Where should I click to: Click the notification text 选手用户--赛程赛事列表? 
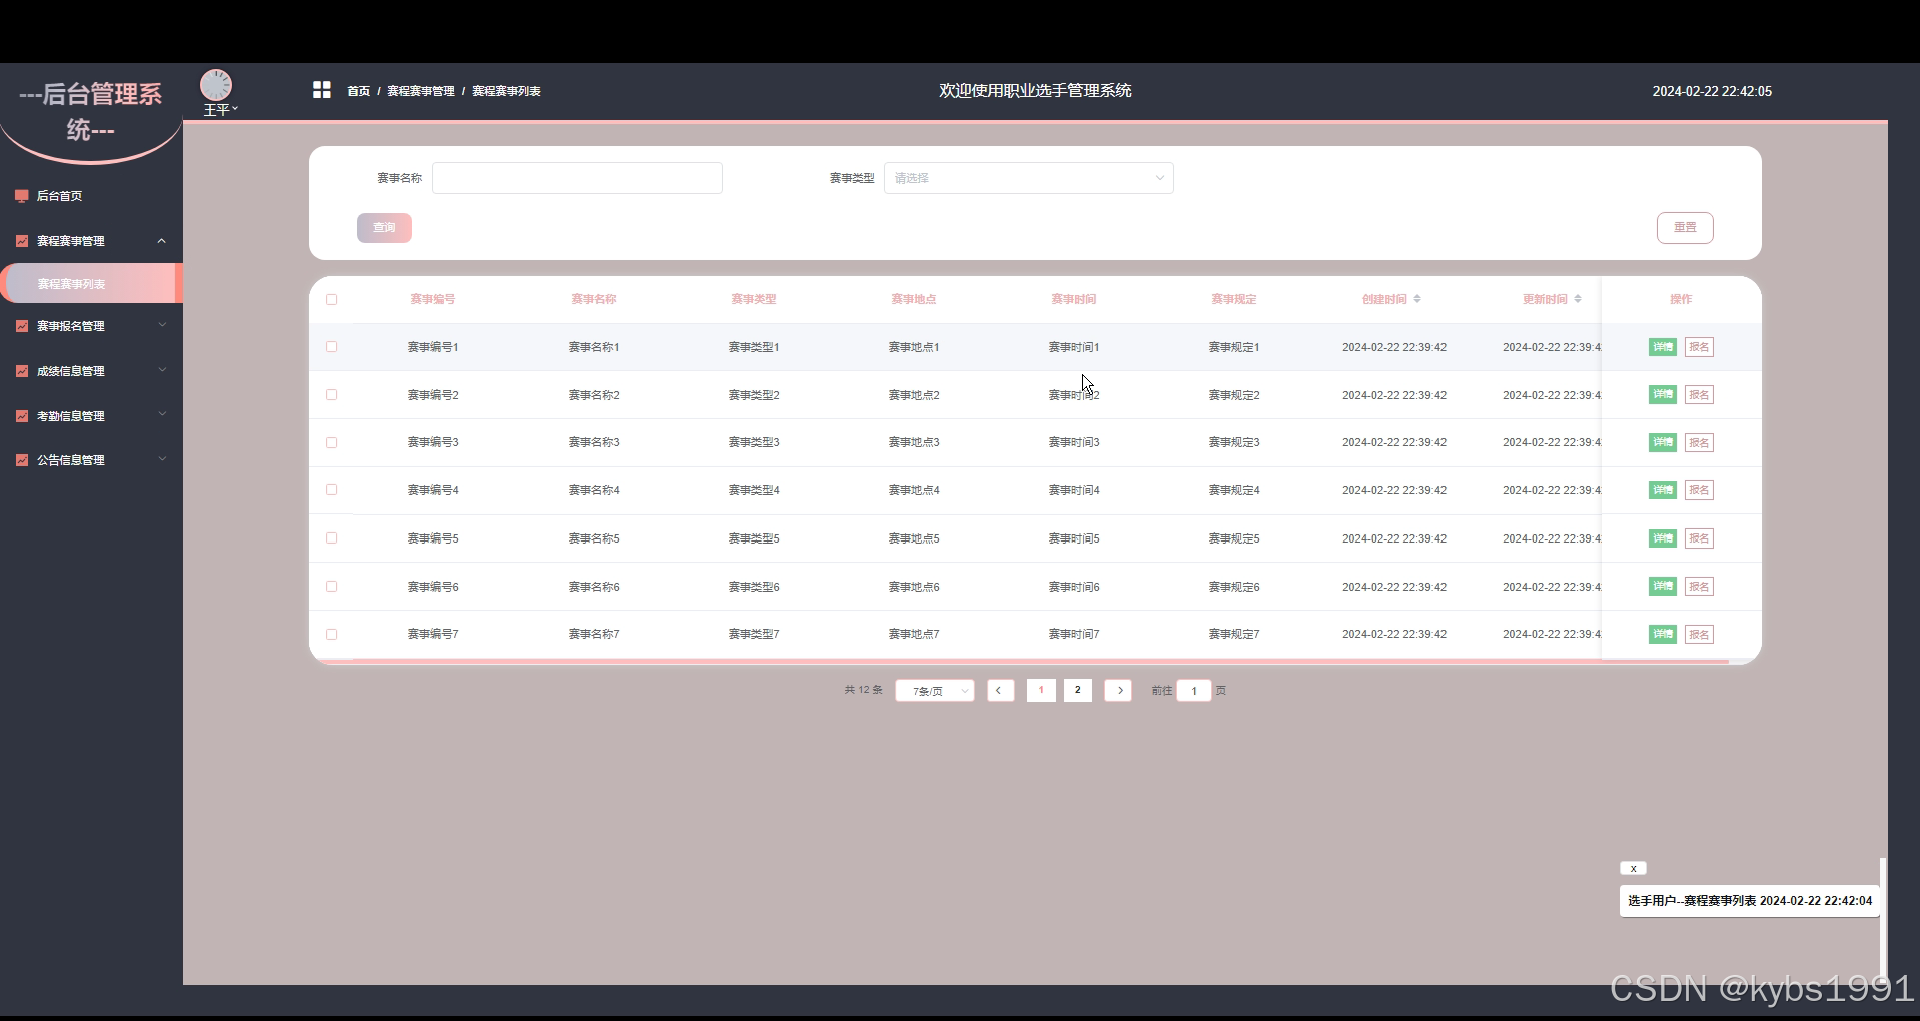(1691, 901)
